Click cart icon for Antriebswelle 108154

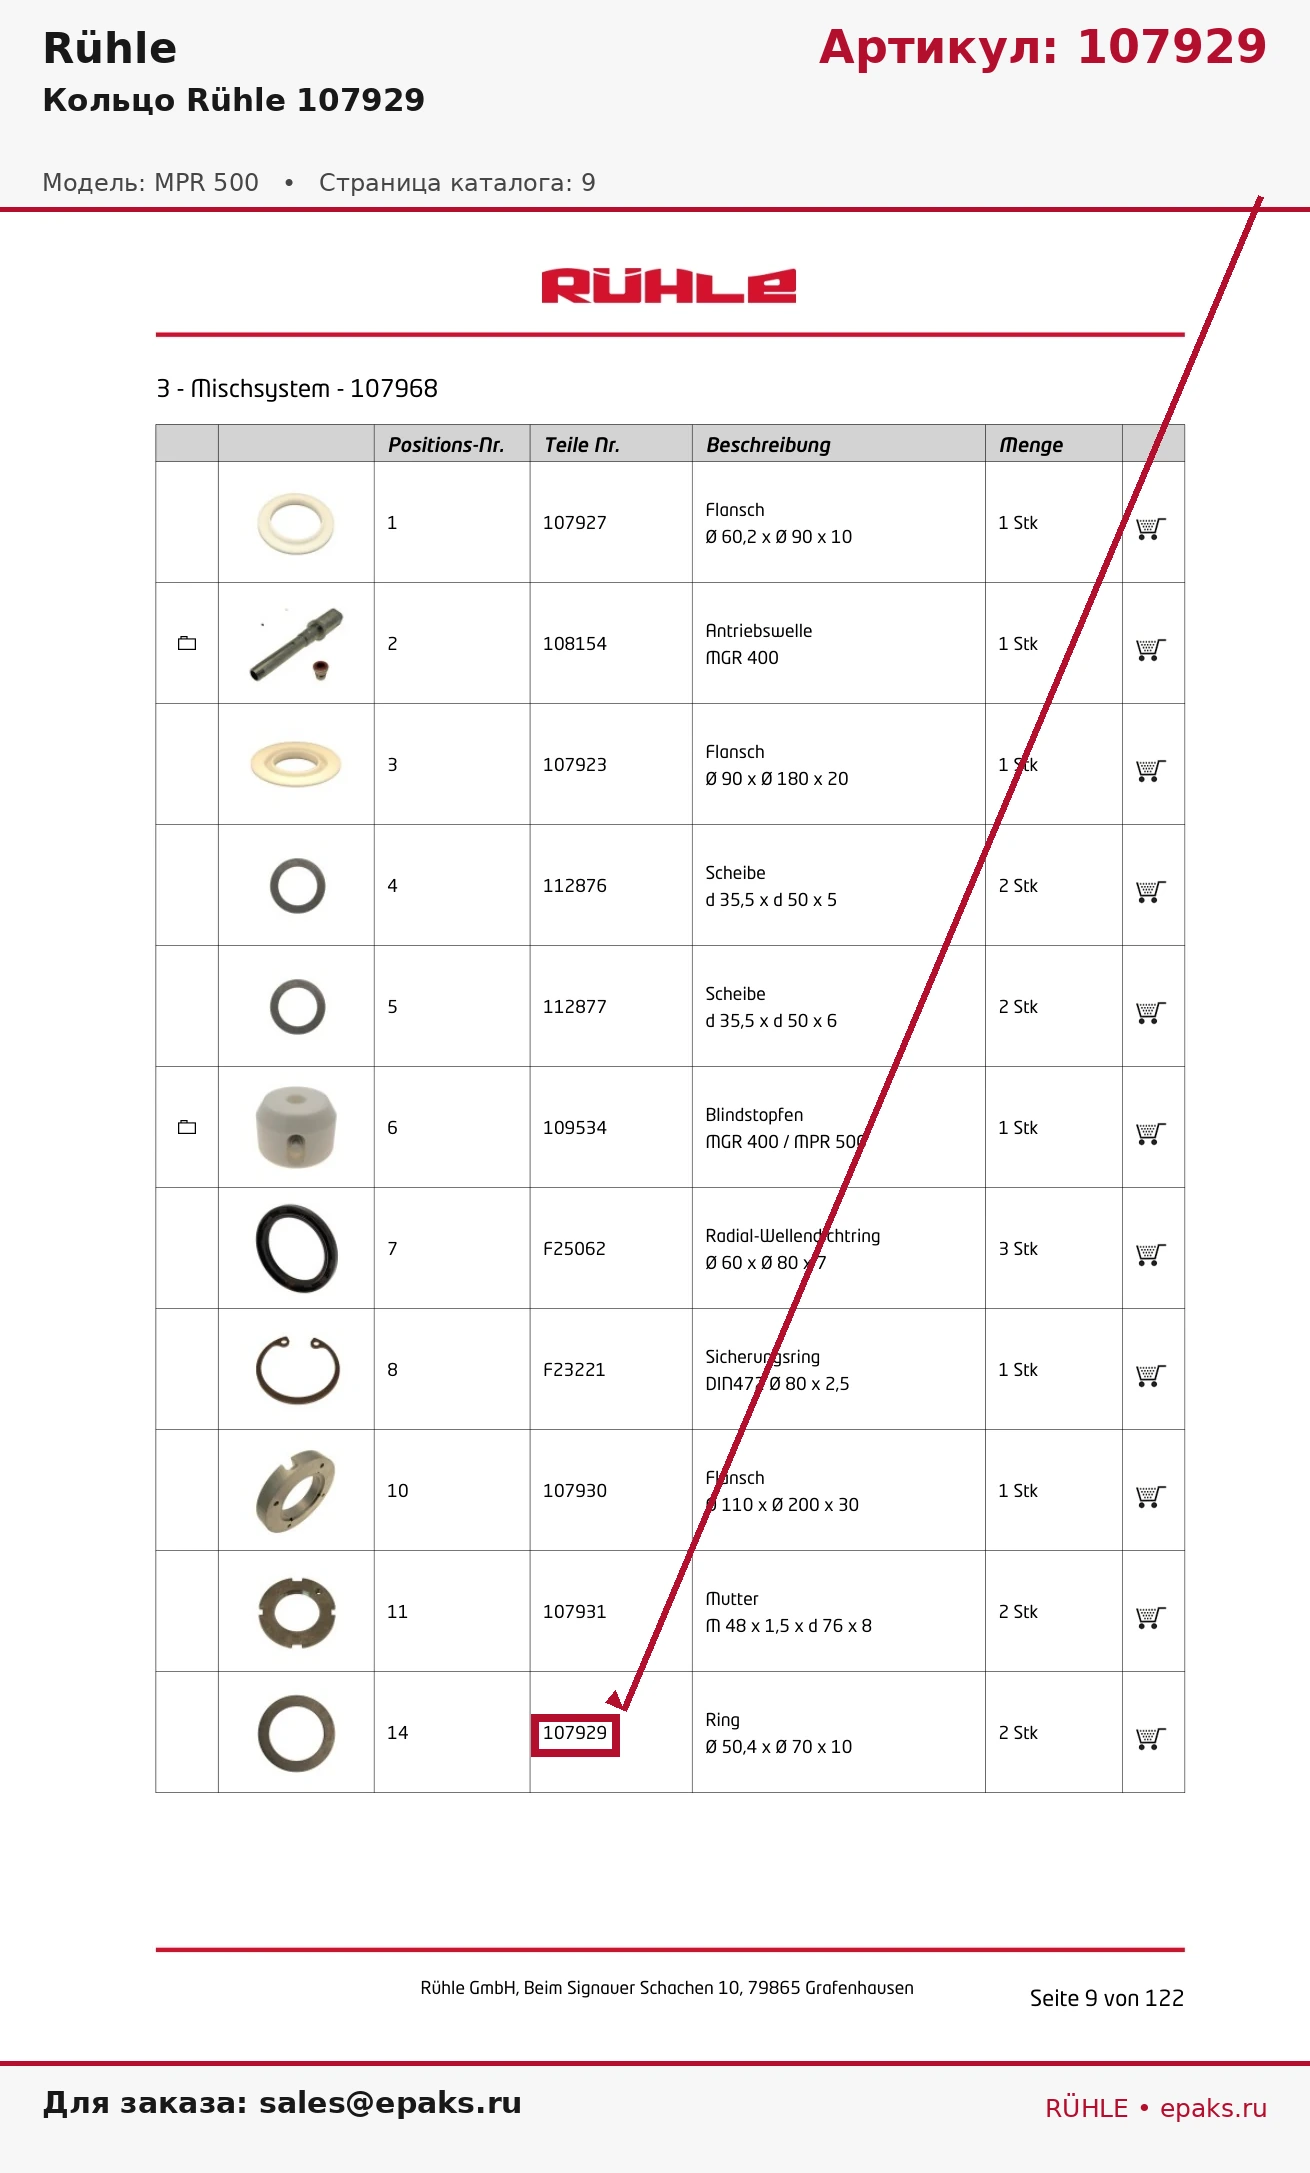tap(1151, 649)
